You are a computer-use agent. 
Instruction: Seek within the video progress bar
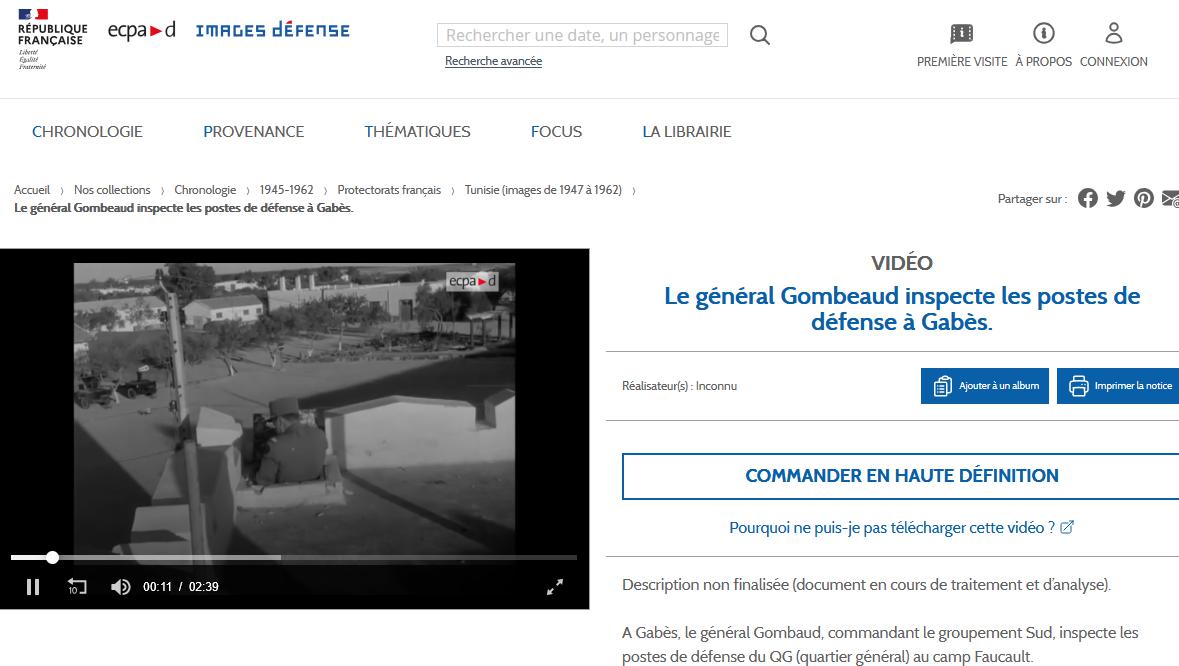pos(300,558)
